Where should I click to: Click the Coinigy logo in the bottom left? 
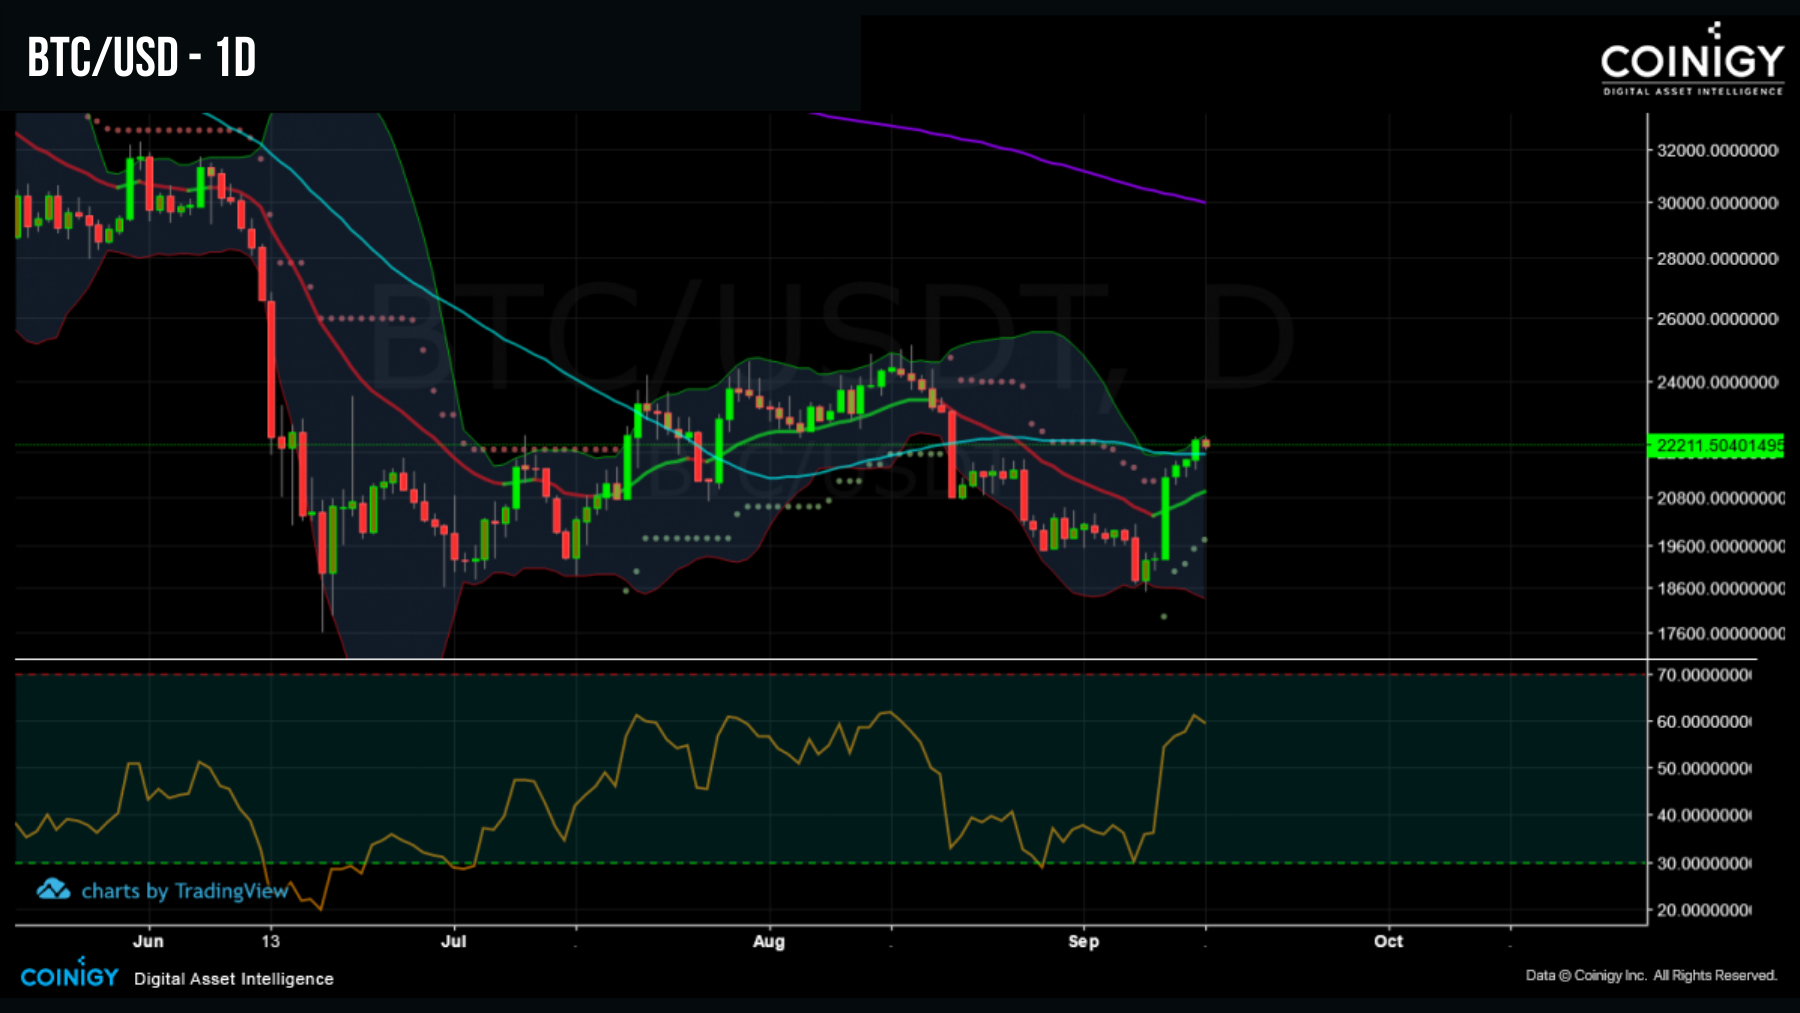(x=68, y=977)
